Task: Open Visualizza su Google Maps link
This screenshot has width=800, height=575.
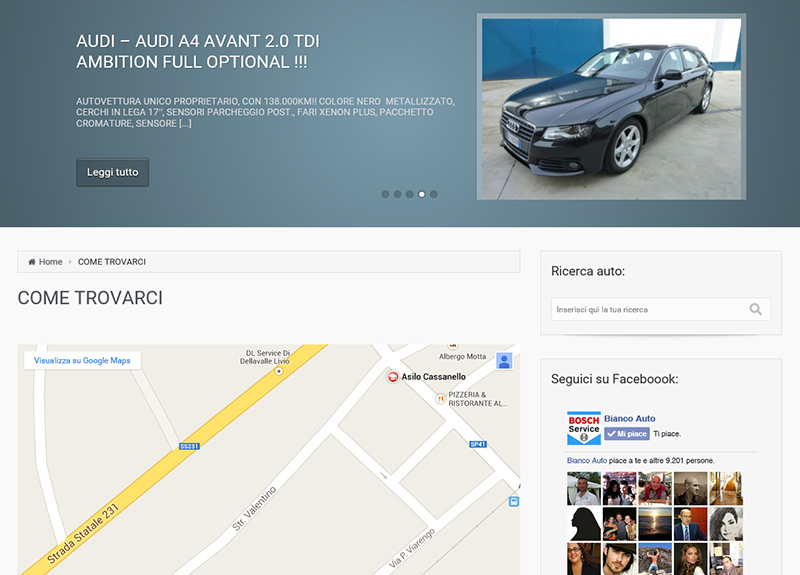Action: 82,360
